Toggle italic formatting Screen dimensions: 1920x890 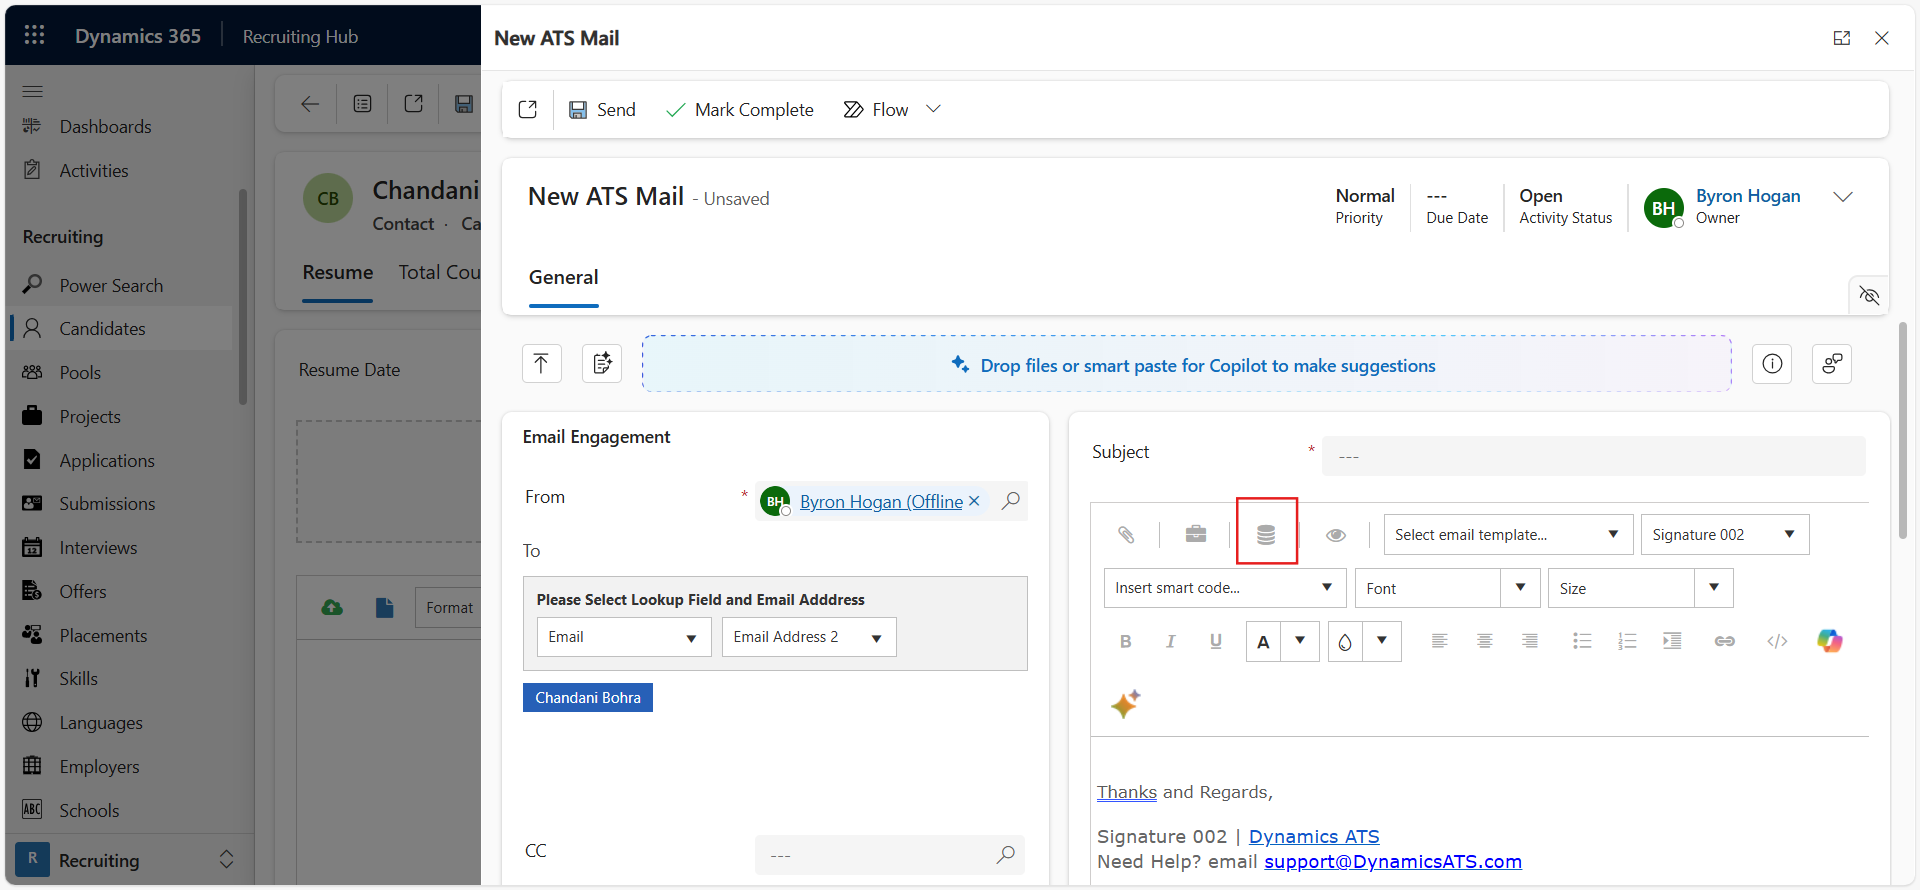[1171, 642]
